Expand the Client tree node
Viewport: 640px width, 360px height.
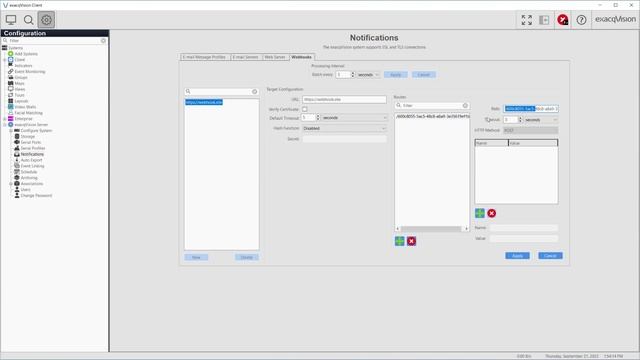click(4, 60)
